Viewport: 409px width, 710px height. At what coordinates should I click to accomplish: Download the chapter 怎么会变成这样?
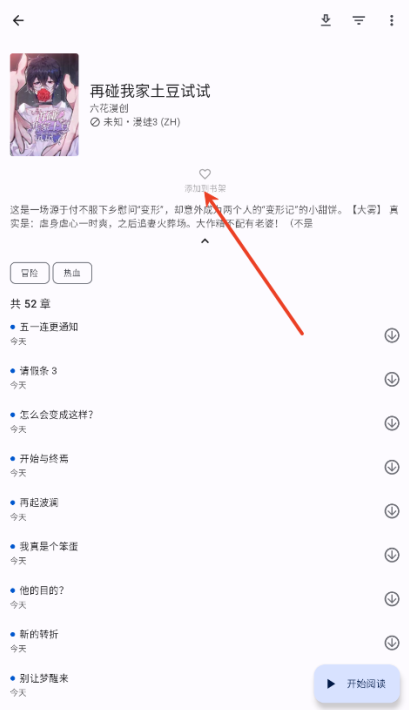pyautogui.click(x=392, y=423)
